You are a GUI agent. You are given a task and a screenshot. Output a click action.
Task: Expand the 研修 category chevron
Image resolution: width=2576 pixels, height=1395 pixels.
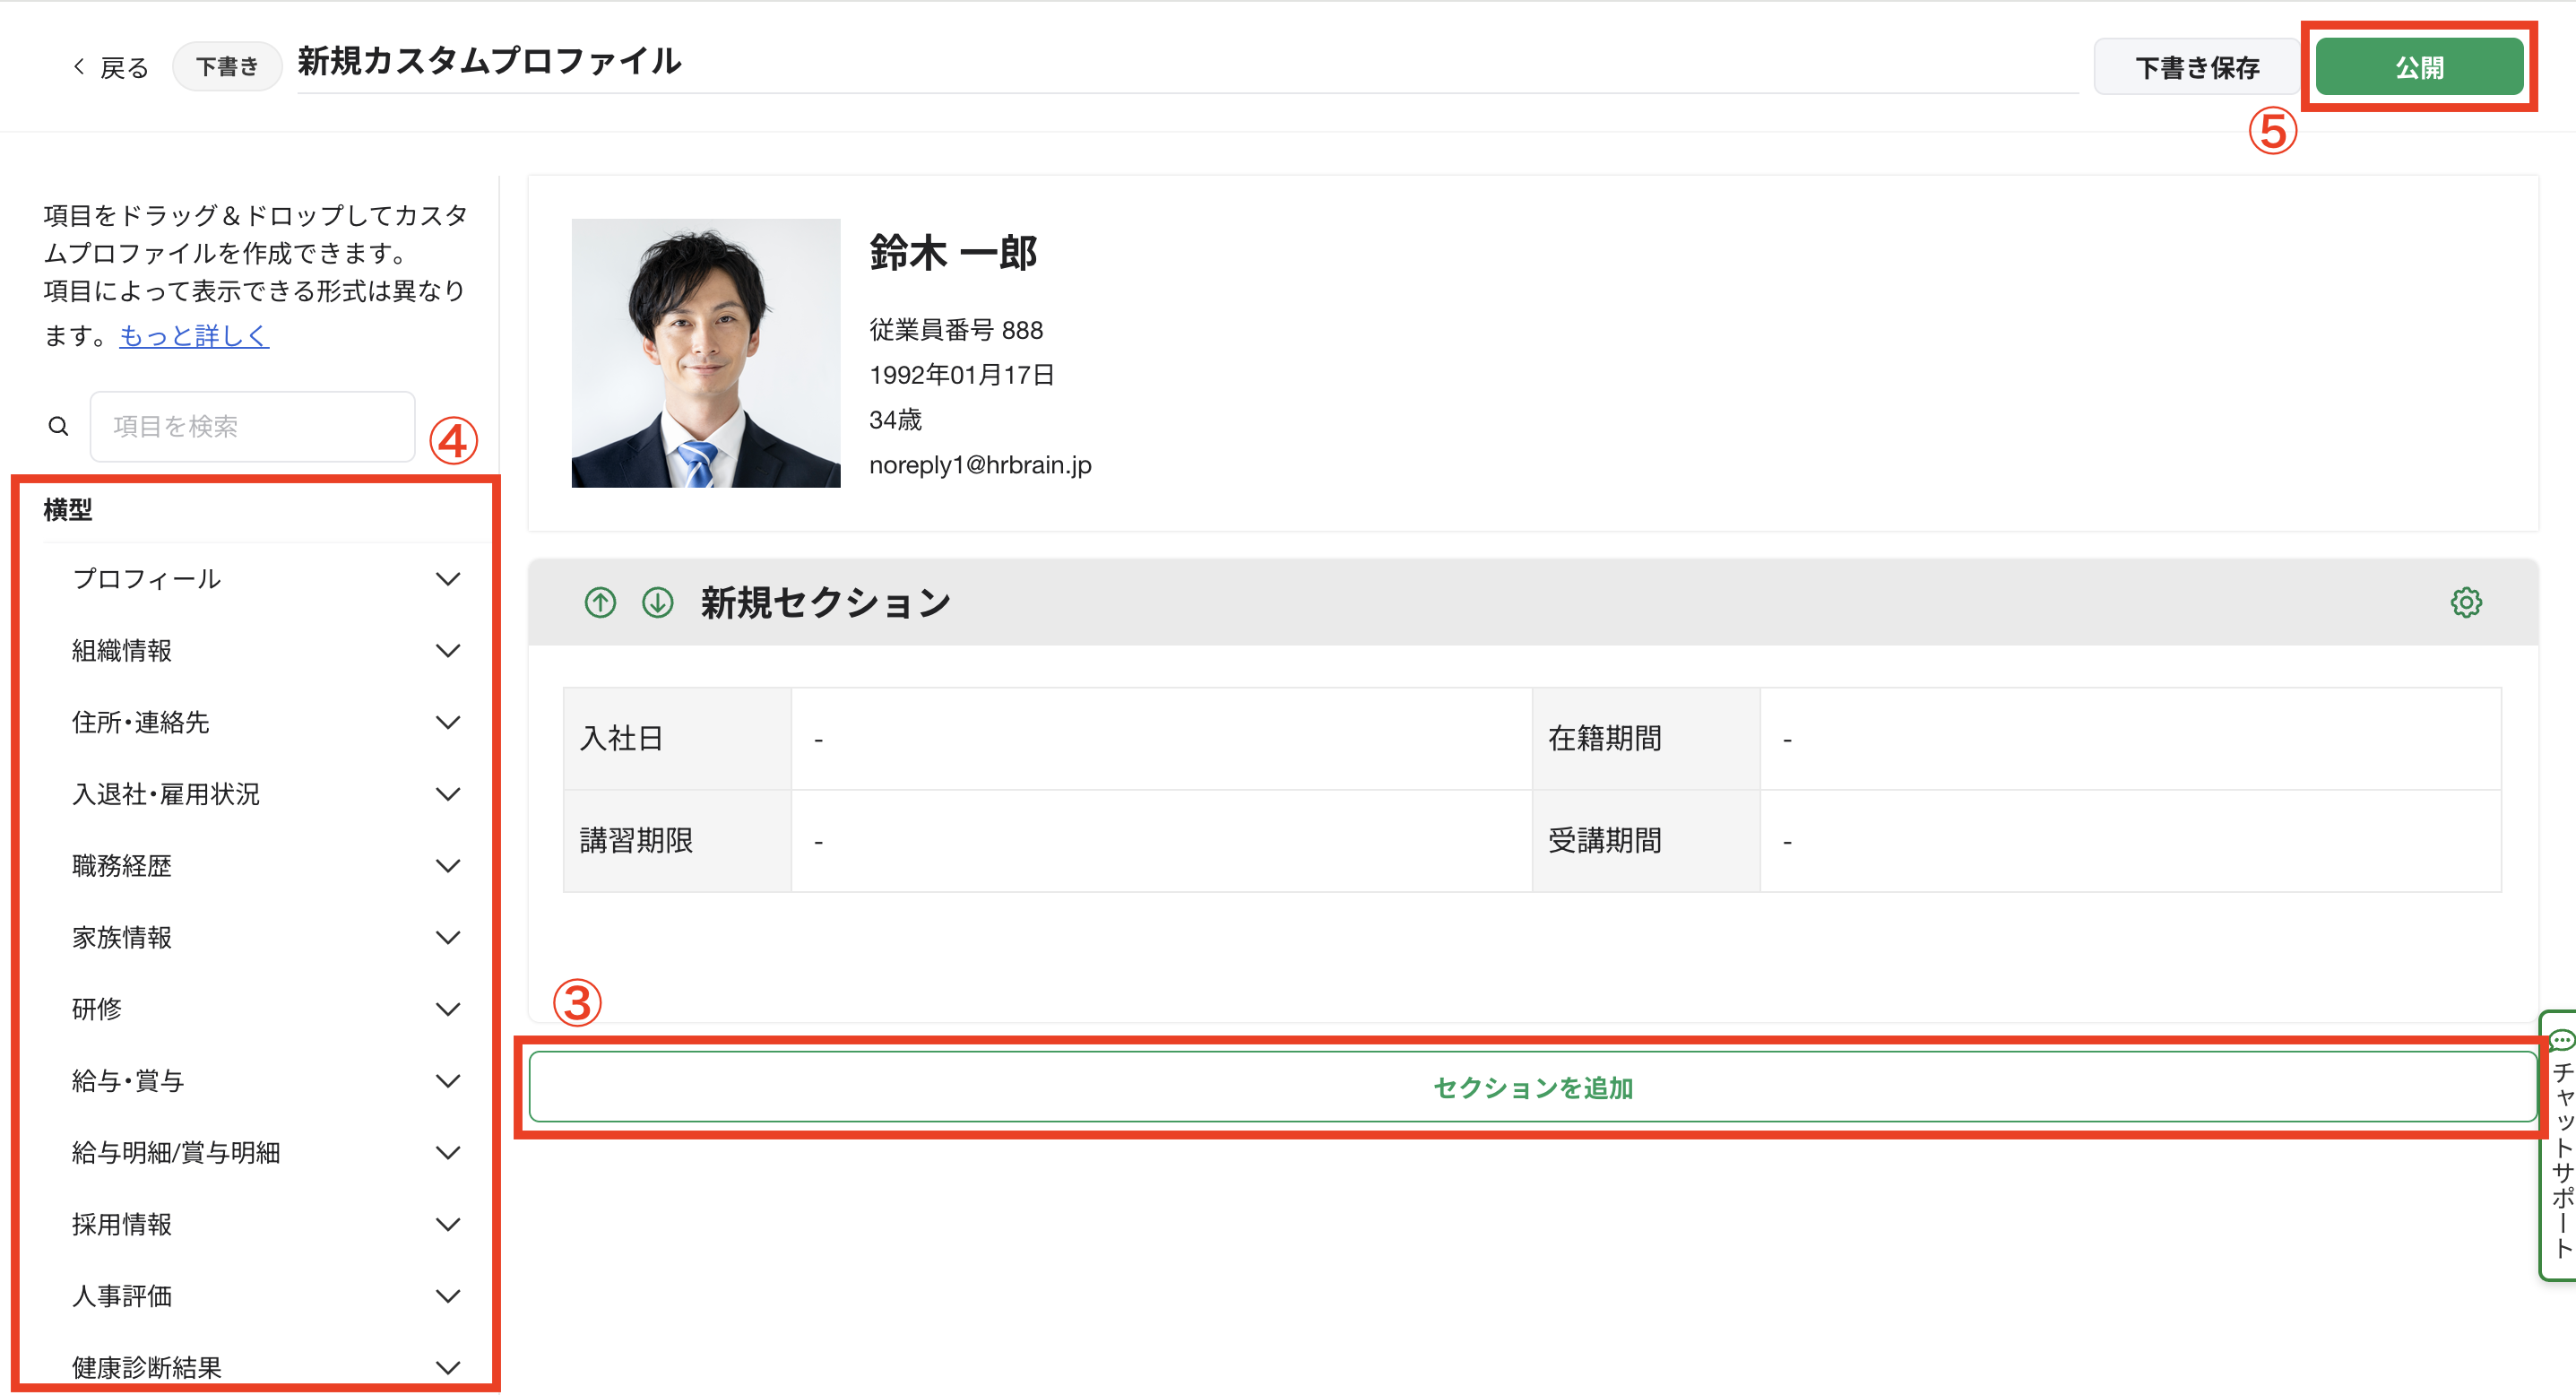pyautogui.click(x=448, y=1010)
